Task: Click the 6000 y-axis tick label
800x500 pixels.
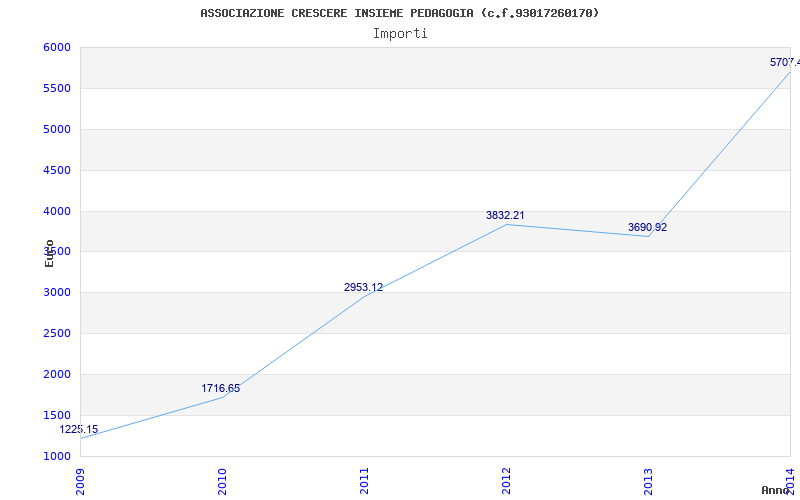Action: point(57,47)
